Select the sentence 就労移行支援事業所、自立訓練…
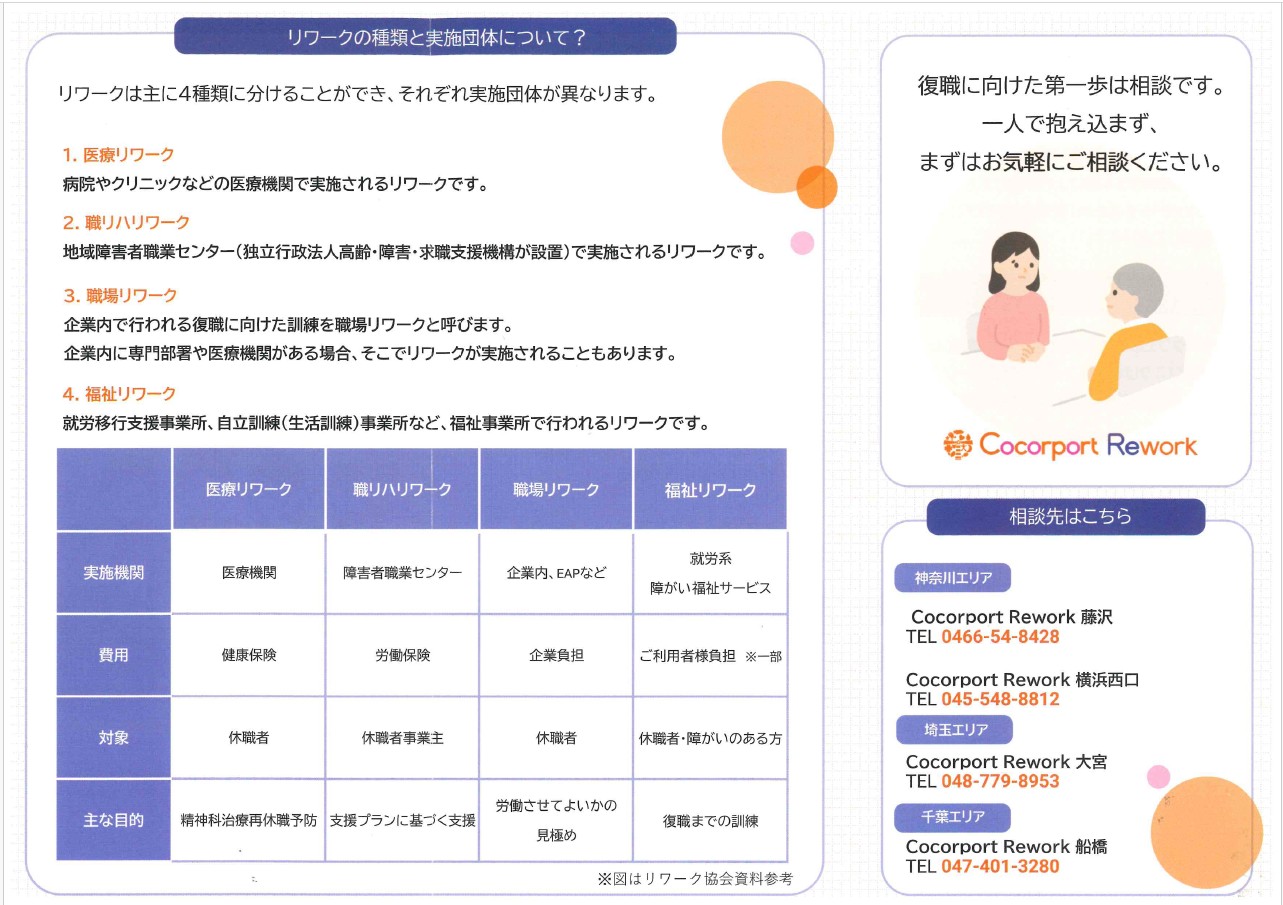This screenshot has width=1283, height=905. coord(386,423)
